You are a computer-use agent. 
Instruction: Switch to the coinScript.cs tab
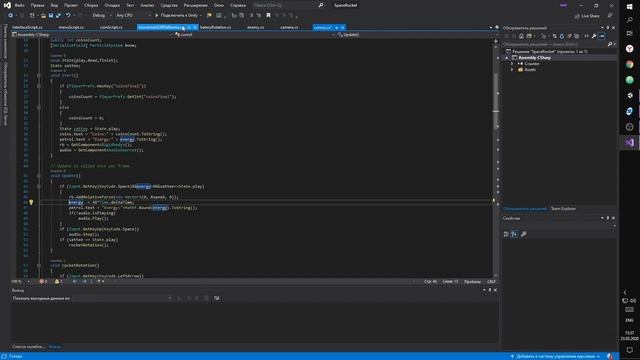tap(111, 27)
